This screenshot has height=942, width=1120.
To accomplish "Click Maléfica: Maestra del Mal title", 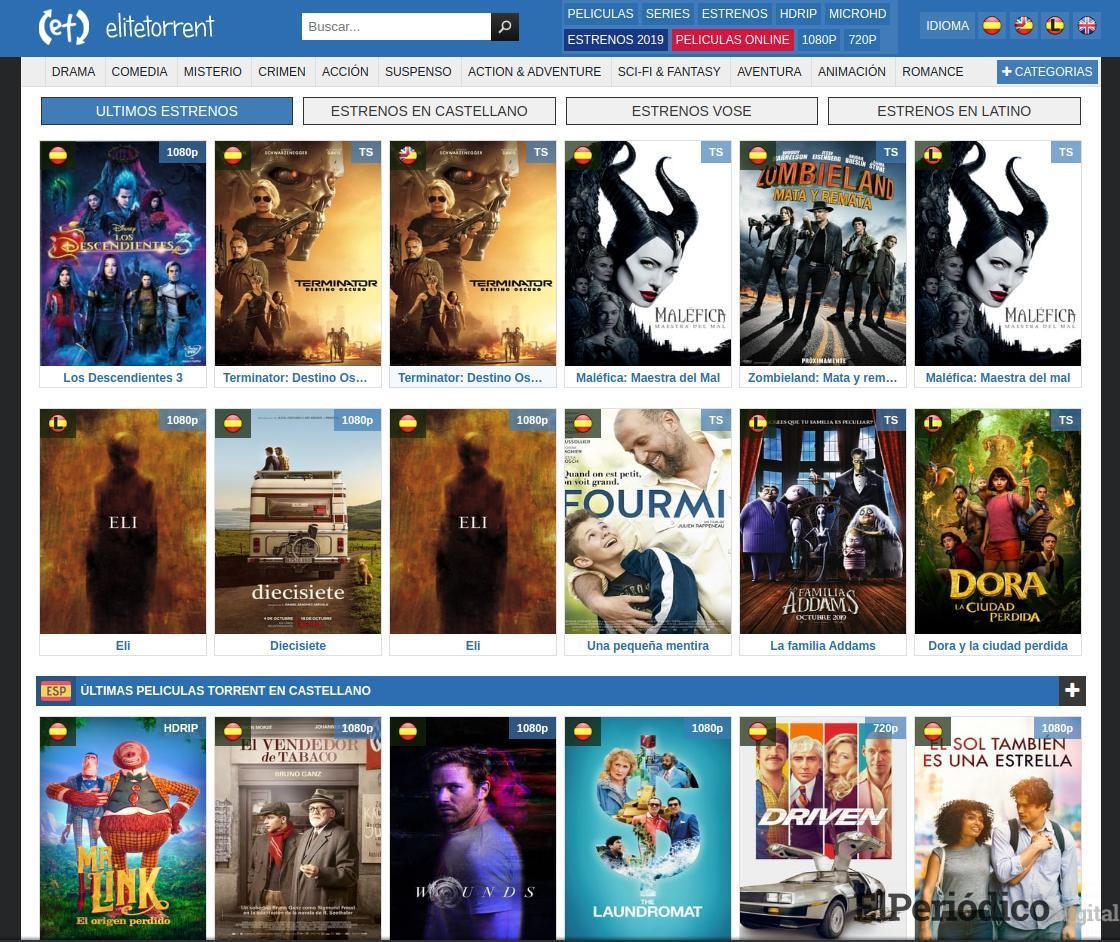I will pos(648,378).
